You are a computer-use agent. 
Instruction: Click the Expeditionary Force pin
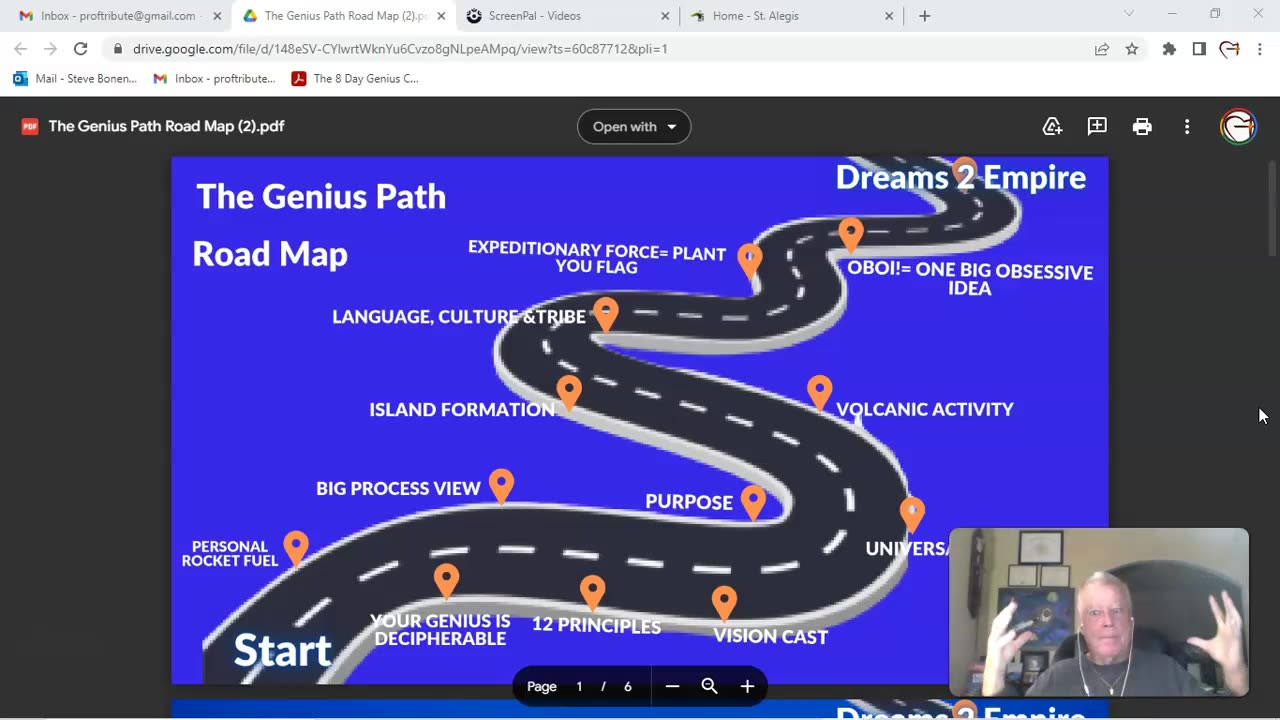coord(749,260)
